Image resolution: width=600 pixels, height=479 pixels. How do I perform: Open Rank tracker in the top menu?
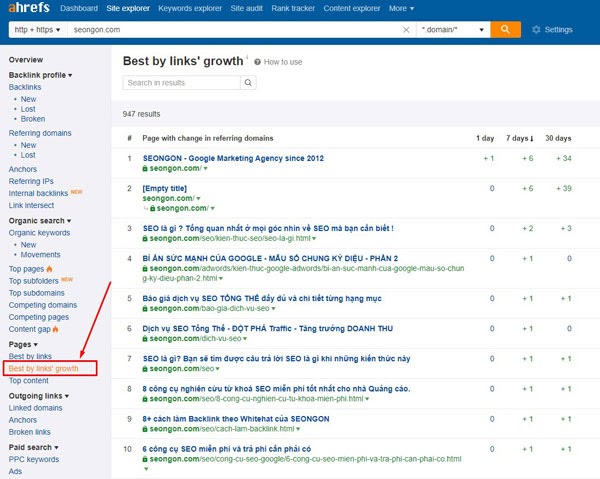293,8
